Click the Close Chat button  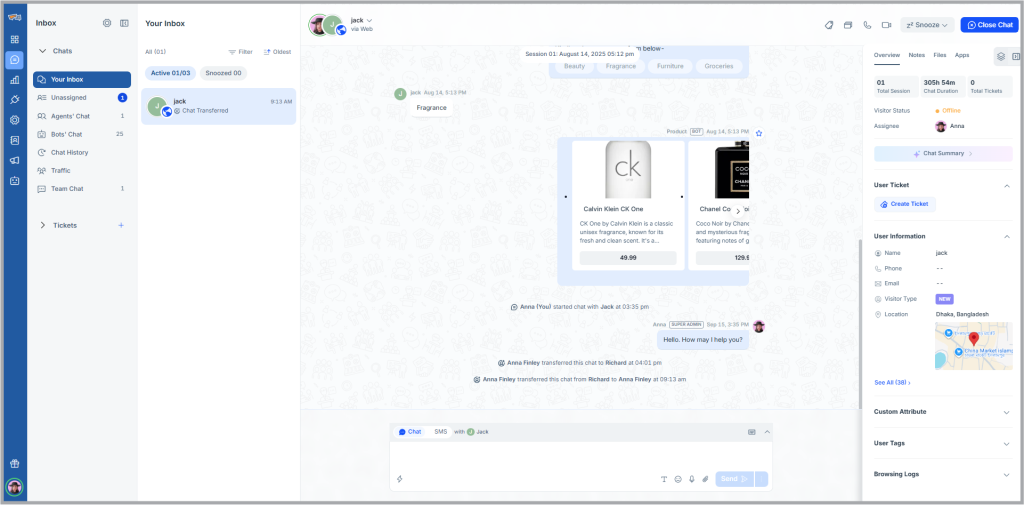(989, 25)
